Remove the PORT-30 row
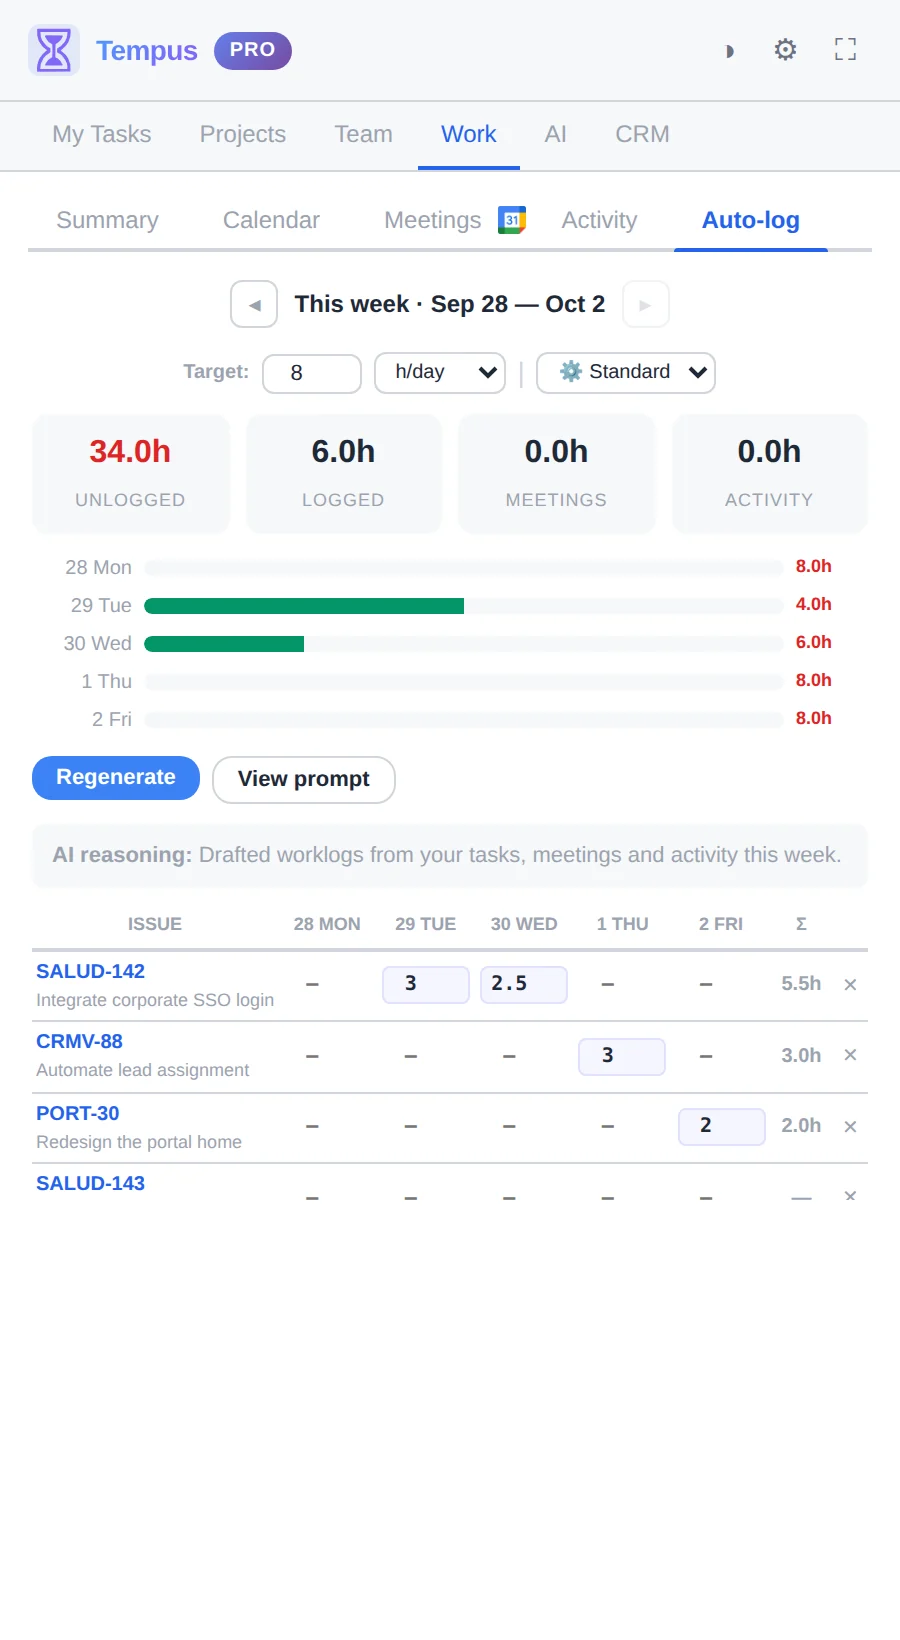Viewport: 900px width, 1640px height. (x=850, y=1127)
